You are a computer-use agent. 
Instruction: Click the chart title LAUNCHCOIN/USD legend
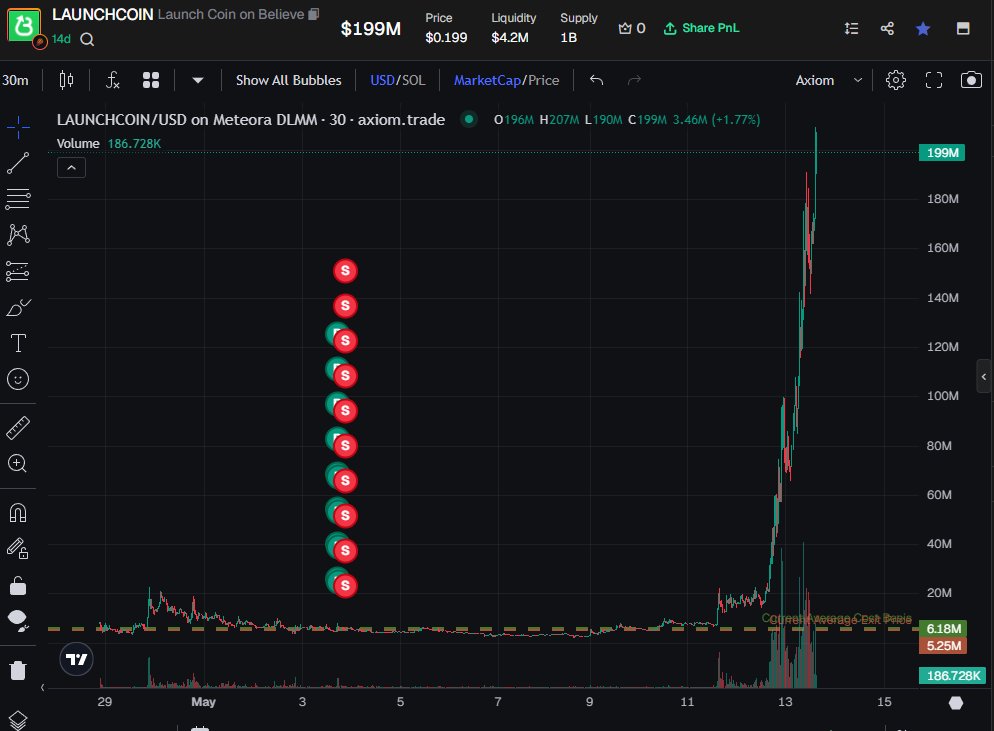point(250,119)
